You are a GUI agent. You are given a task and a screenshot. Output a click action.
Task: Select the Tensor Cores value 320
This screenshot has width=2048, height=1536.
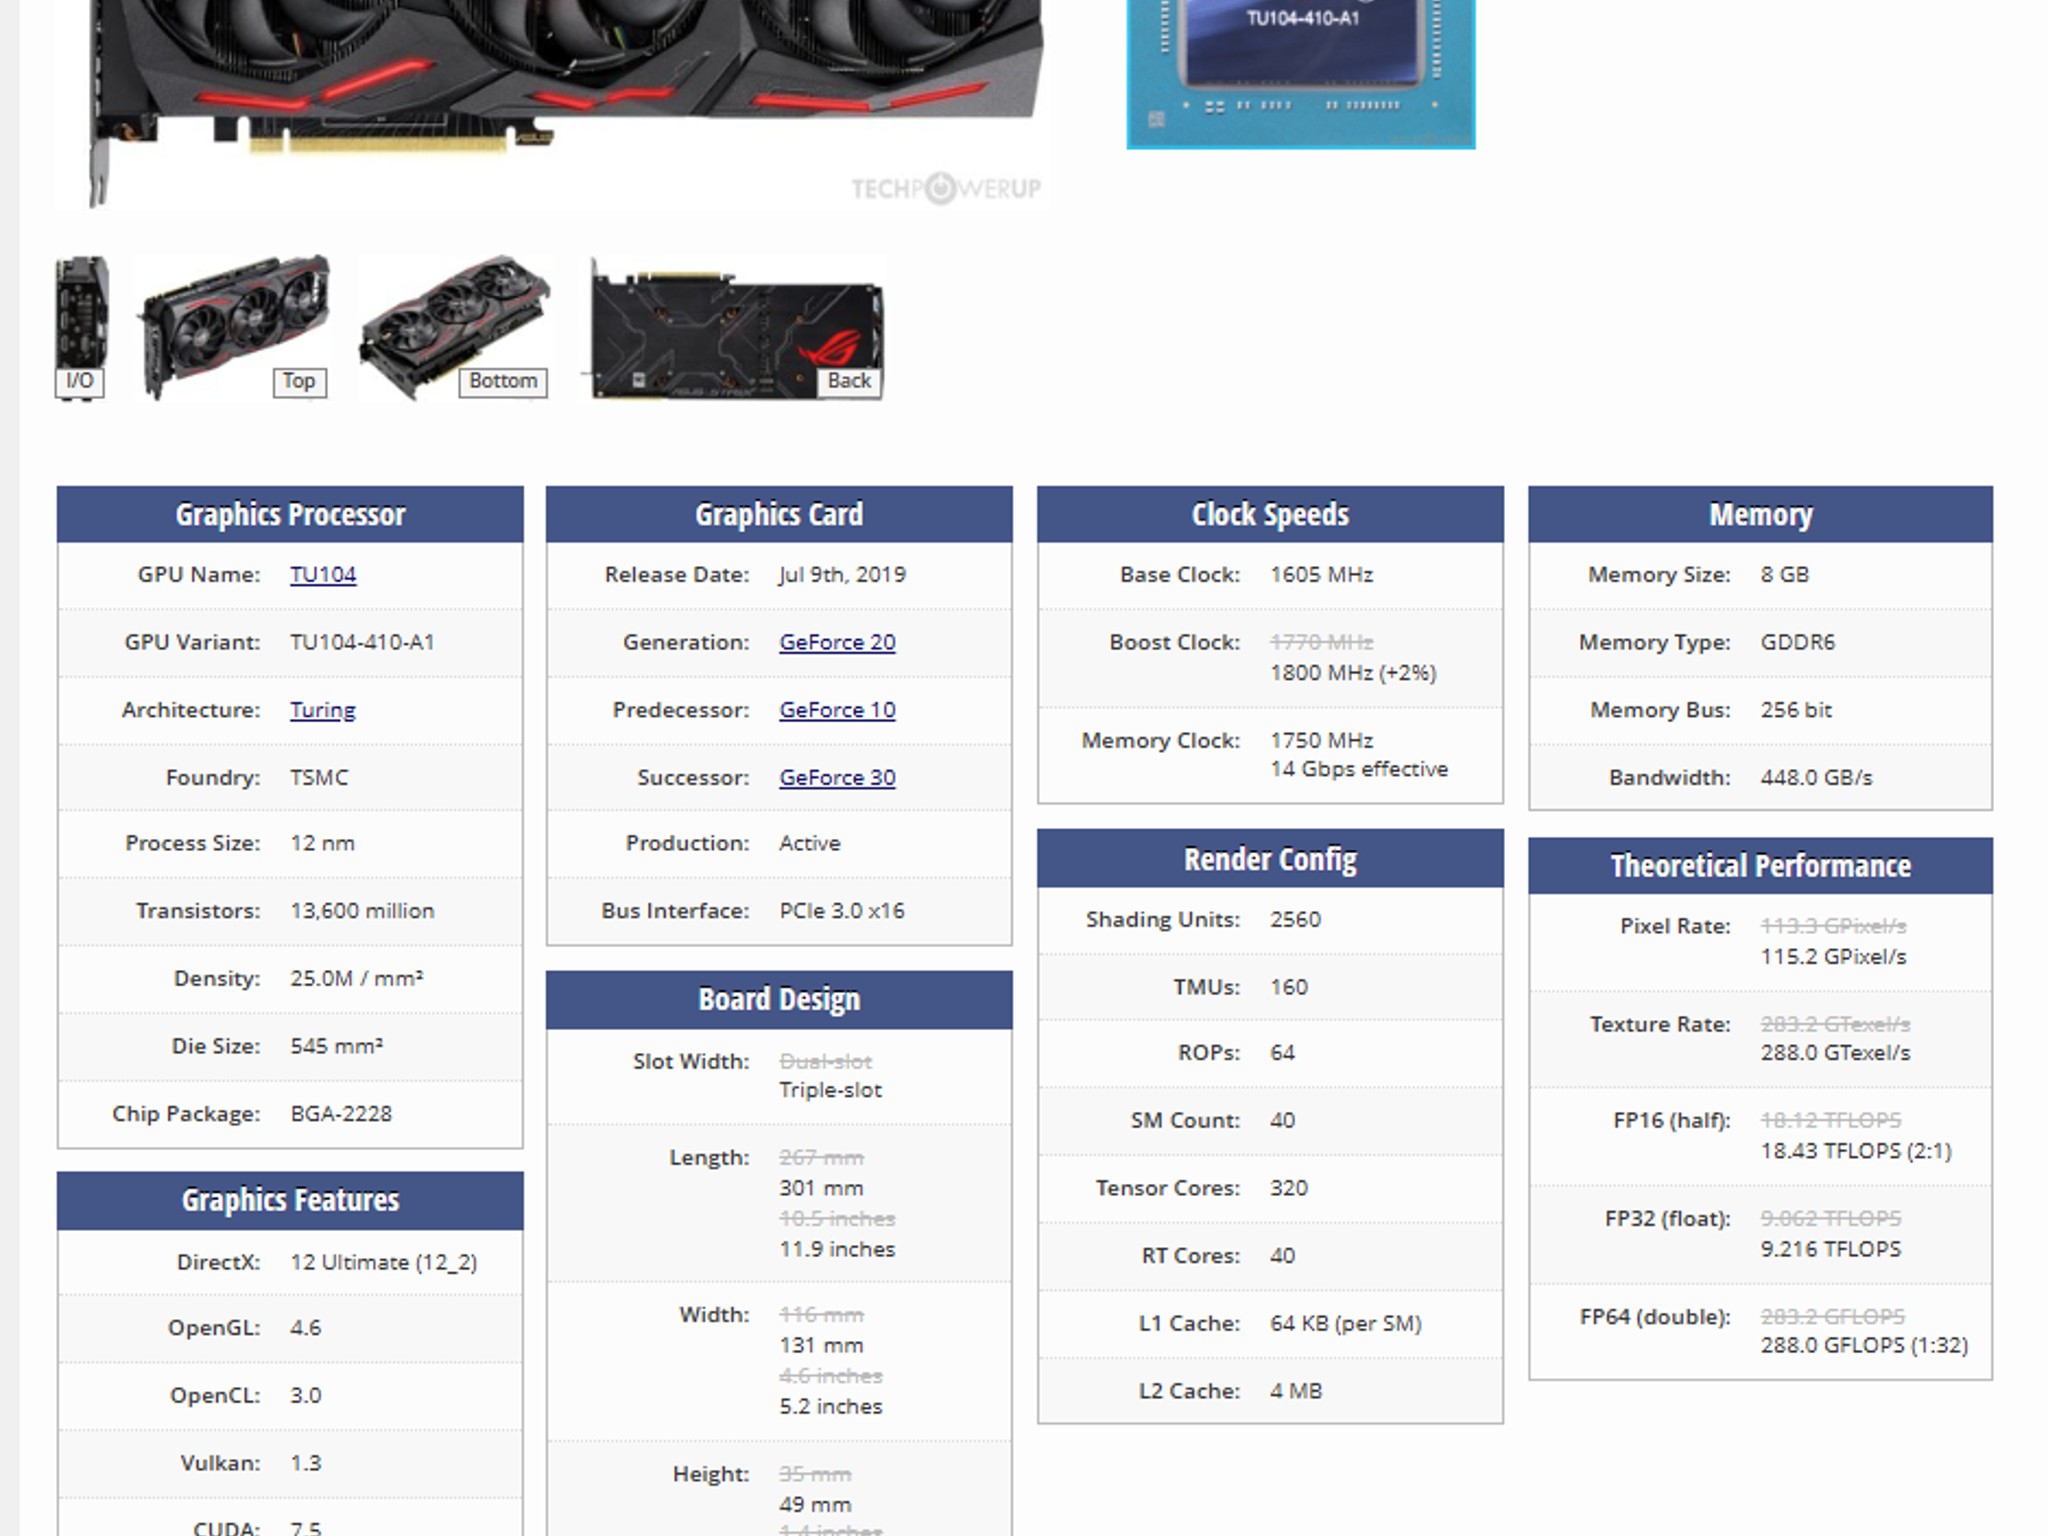[1288, 1188]
